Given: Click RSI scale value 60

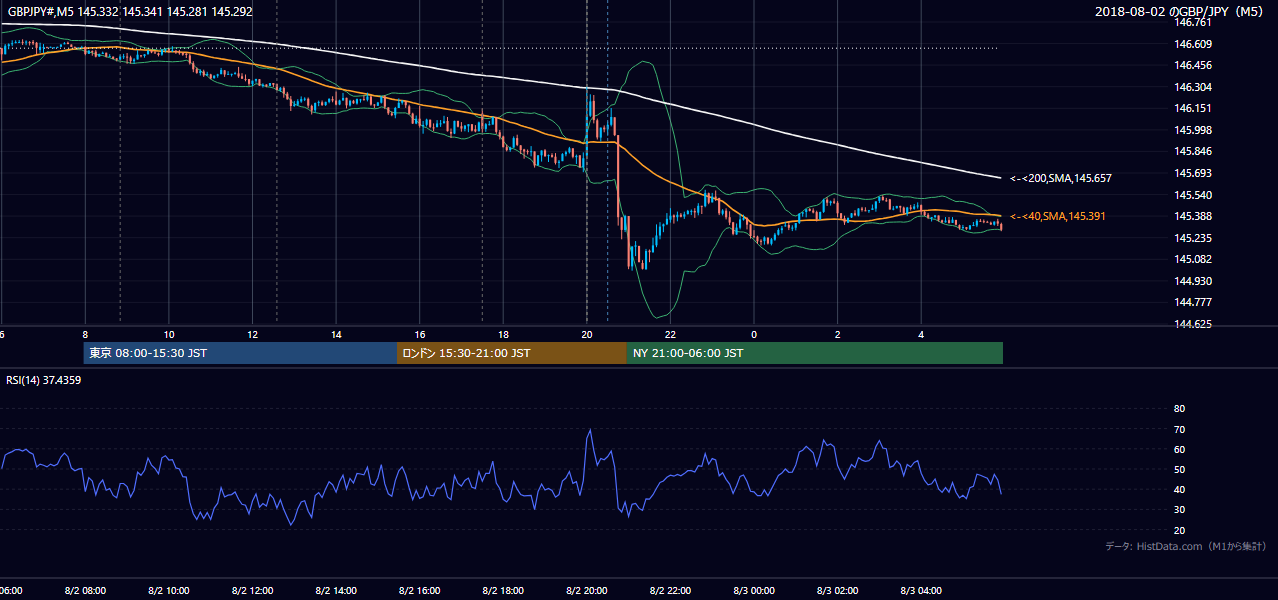Looking at the screenshot, I should (1179, 449).
